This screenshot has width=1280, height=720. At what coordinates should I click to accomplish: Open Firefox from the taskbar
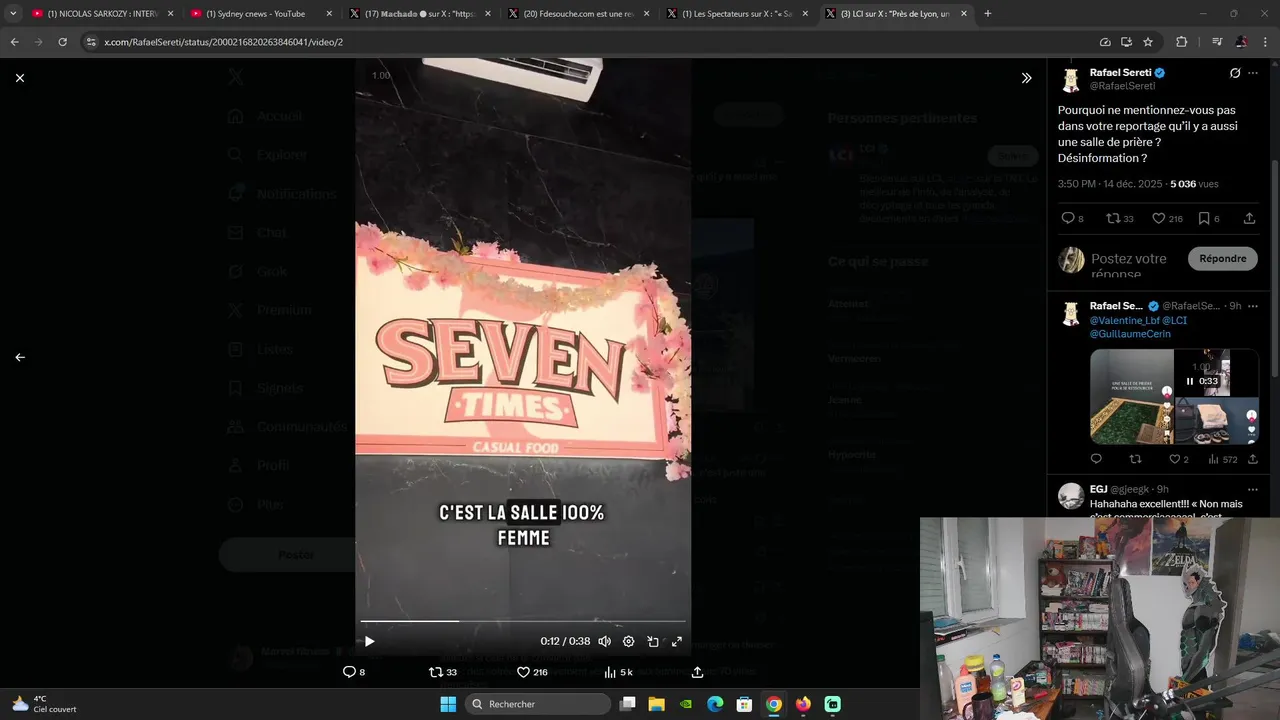tap(803, 704)
